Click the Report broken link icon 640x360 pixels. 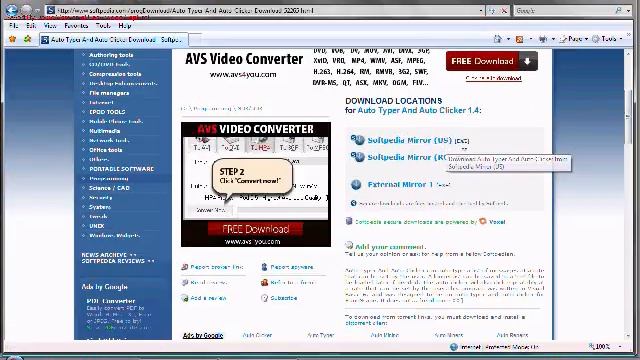point(184,267)
